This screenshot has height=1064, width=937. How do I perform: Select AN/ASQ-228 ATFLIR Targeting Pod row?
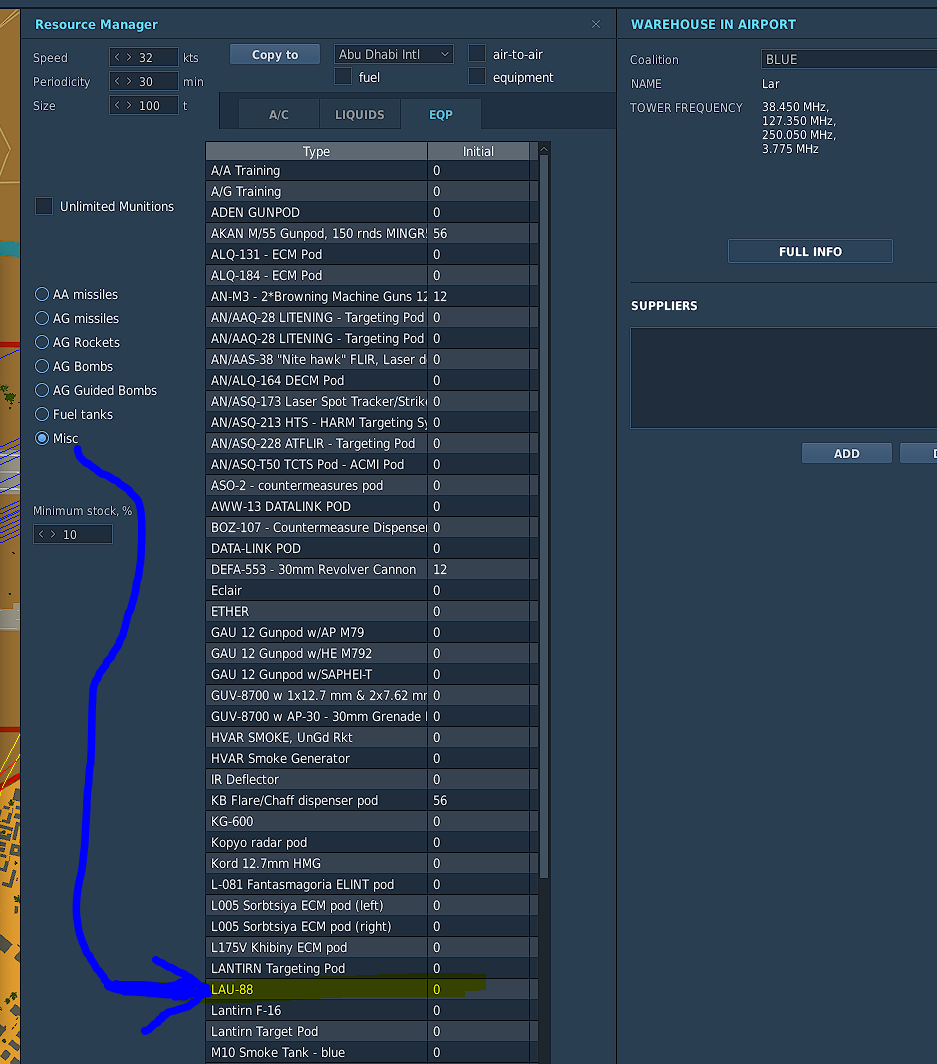pos(372,443)
